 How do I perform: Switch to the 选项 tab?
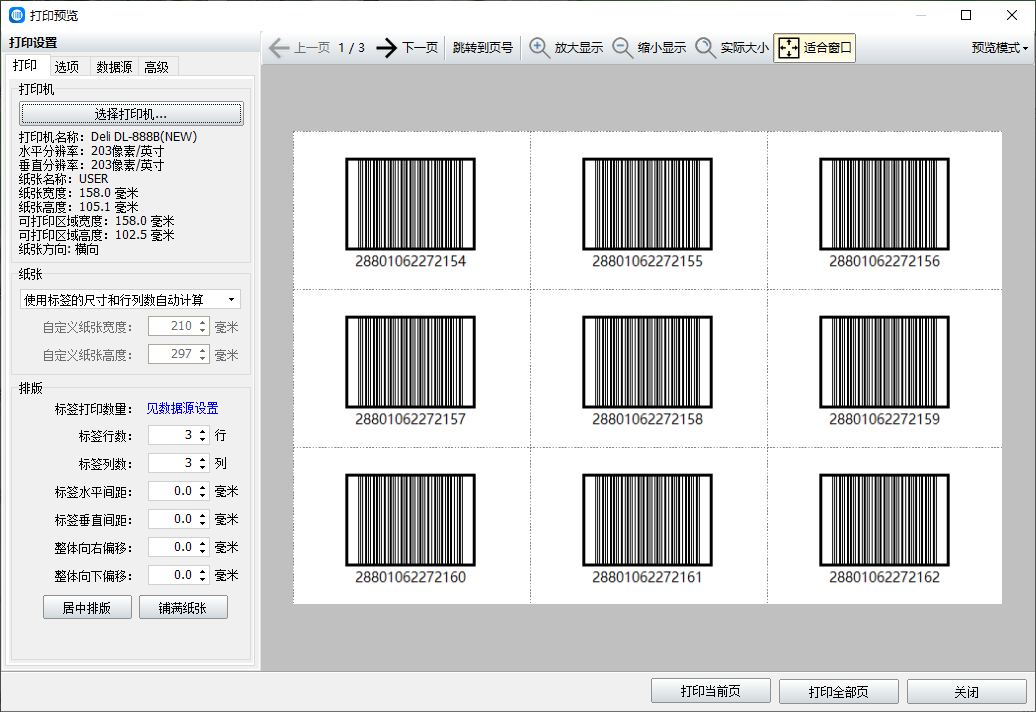67,67
